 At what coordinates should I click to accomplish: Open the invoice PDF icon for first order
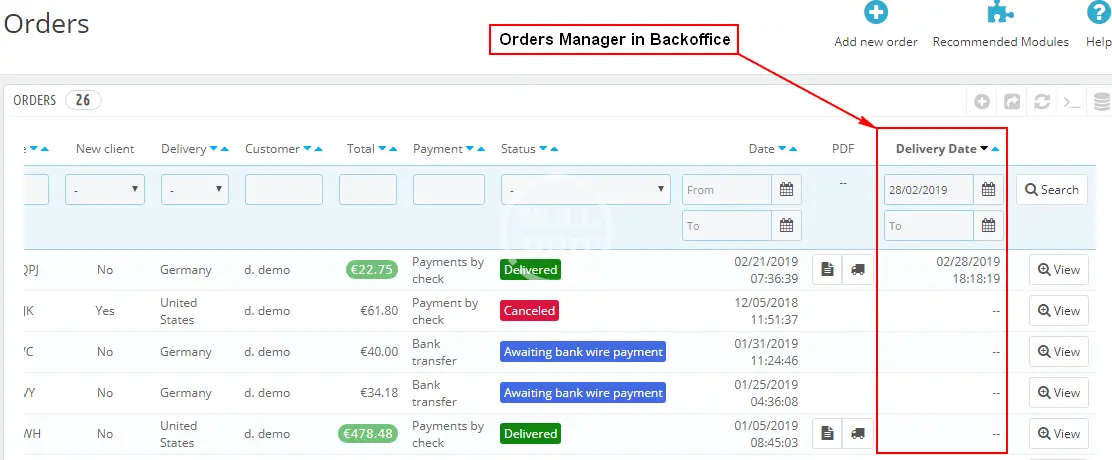point(827,269)
